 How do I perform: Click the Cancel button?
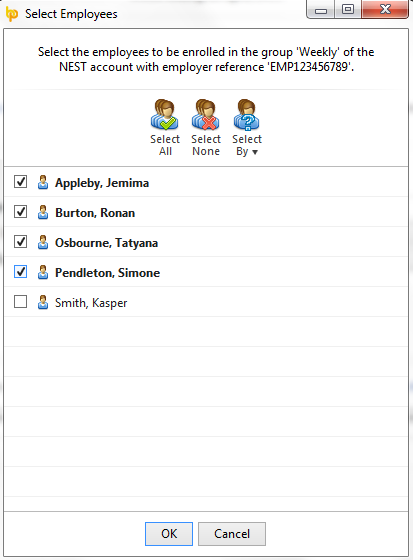[x=232, y=534]
